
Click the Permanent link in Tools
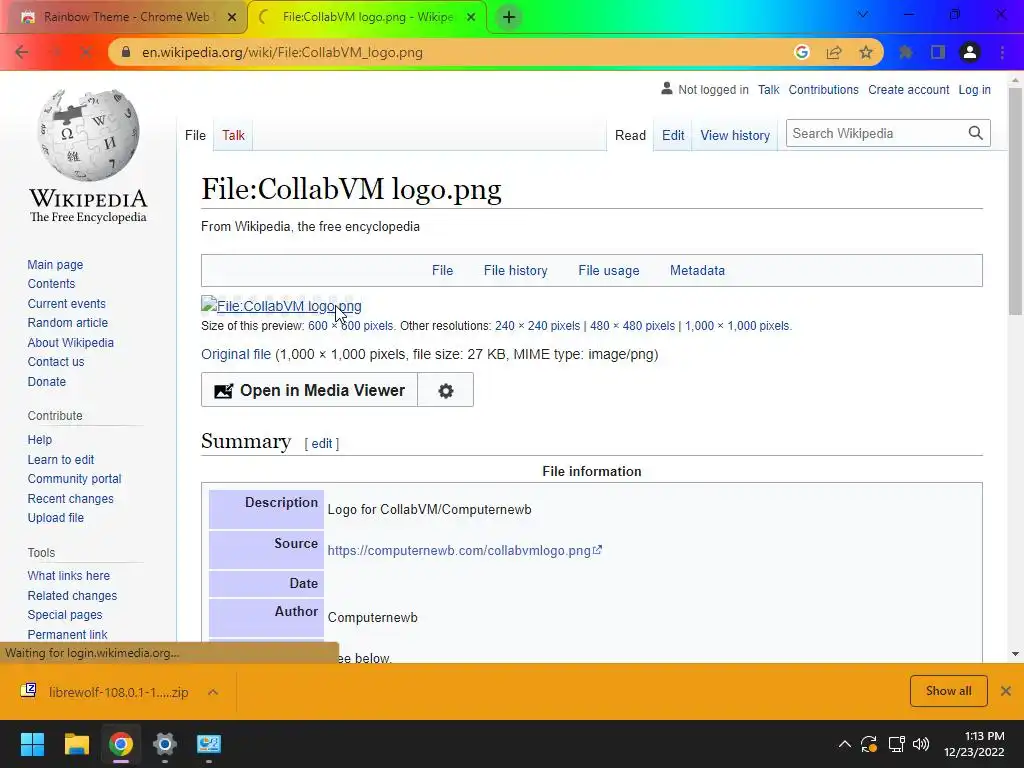coord(67,634)
